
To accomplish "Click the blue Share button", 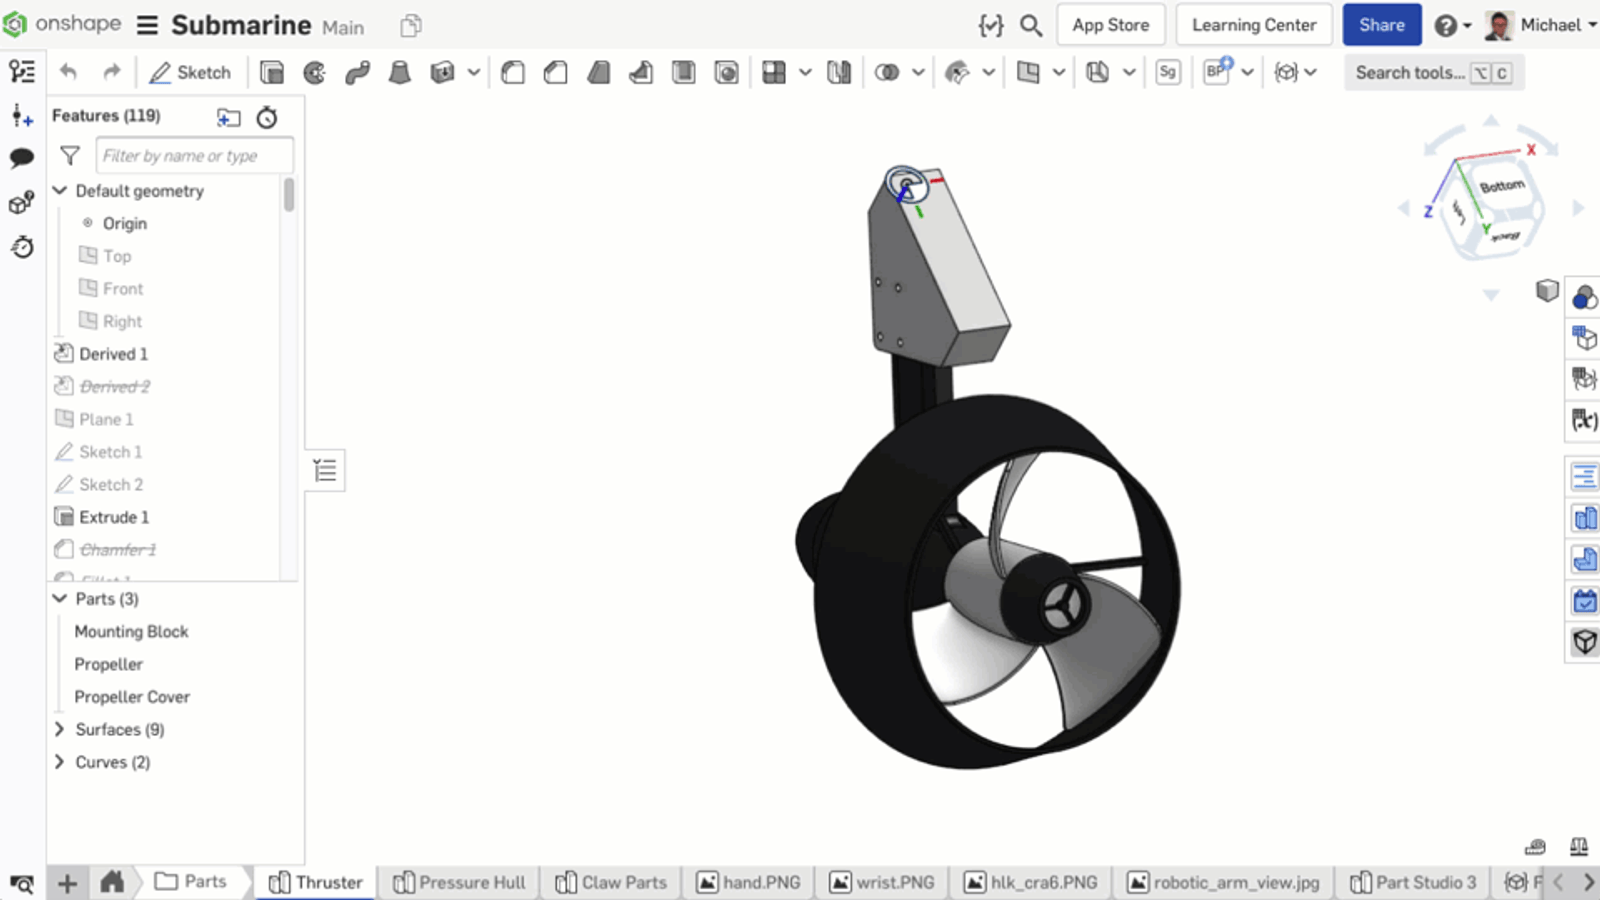I will pyautogui.click(x=1381, y=25).
